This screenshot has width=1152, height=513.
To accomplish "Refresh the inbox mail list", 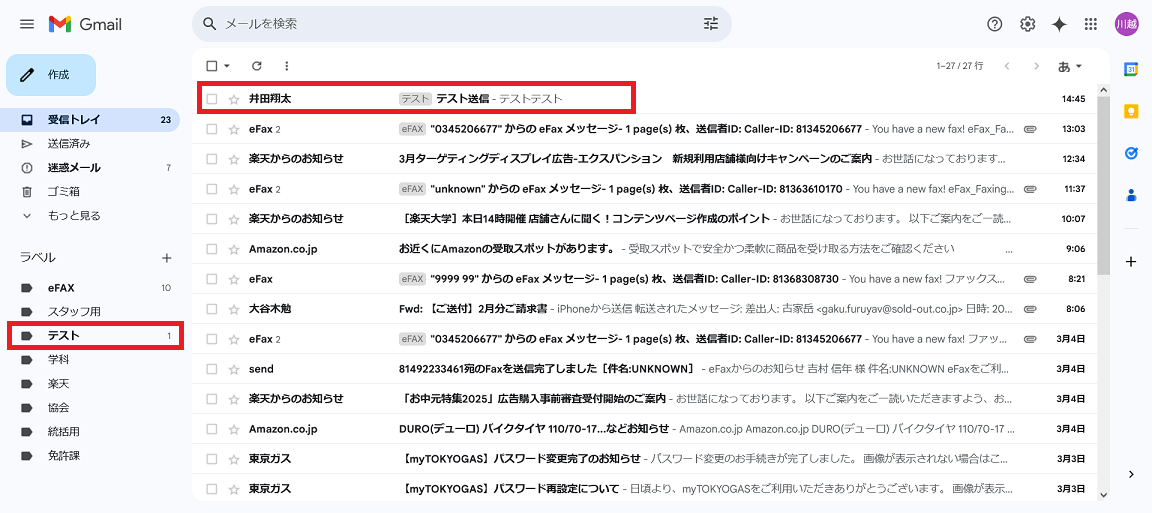I will point(257,66).
